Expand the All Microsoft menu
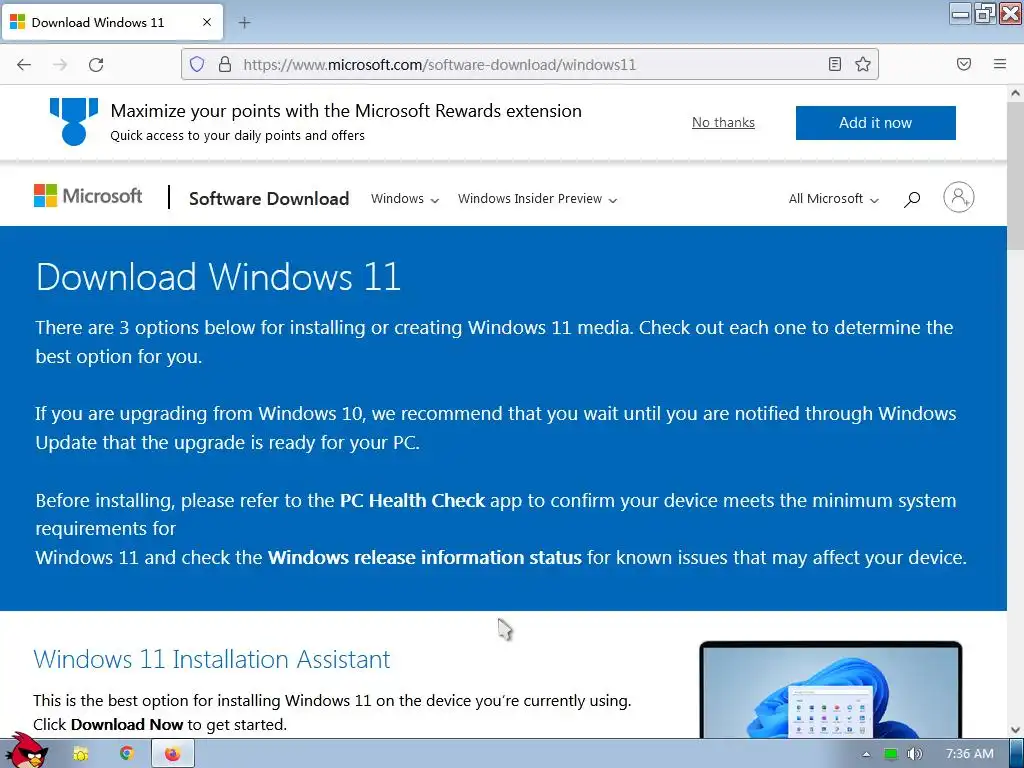 click(x=833, y=199)
